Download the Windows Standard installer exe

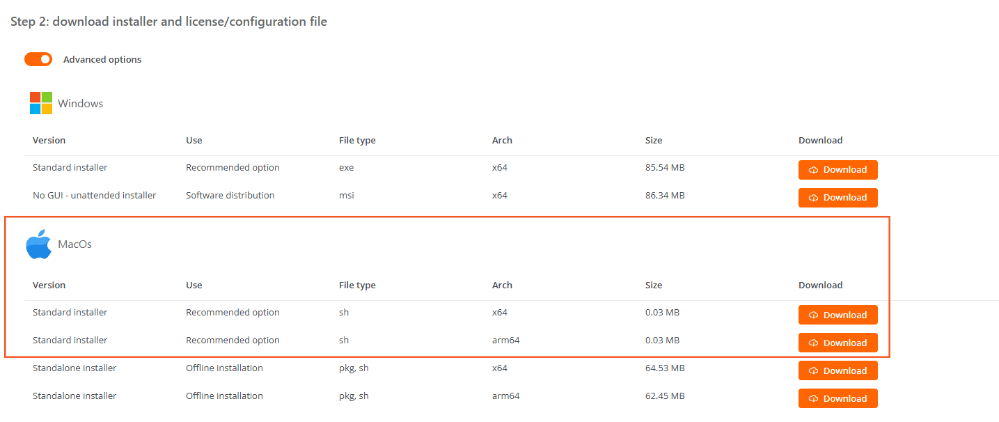click(838, 170)
